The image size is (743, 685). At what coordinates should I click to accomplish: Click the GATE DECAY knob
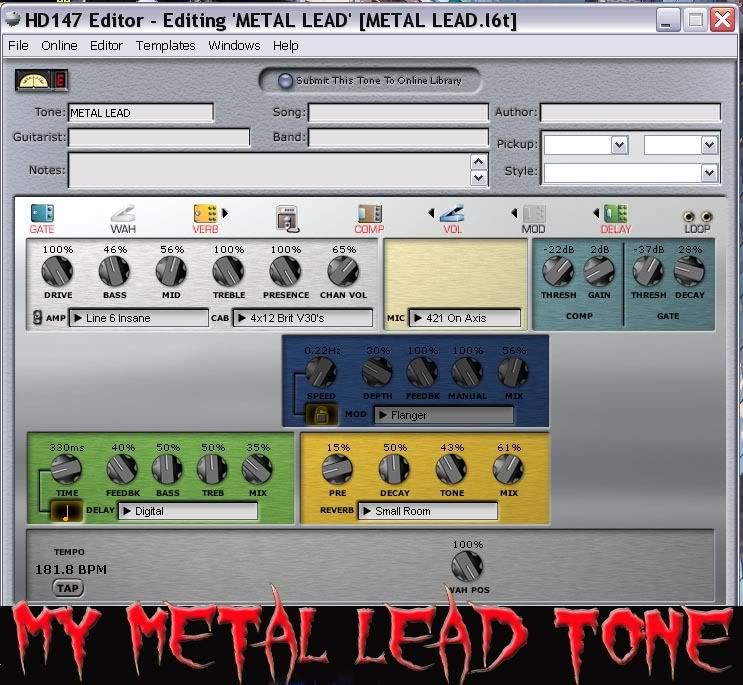689,271
